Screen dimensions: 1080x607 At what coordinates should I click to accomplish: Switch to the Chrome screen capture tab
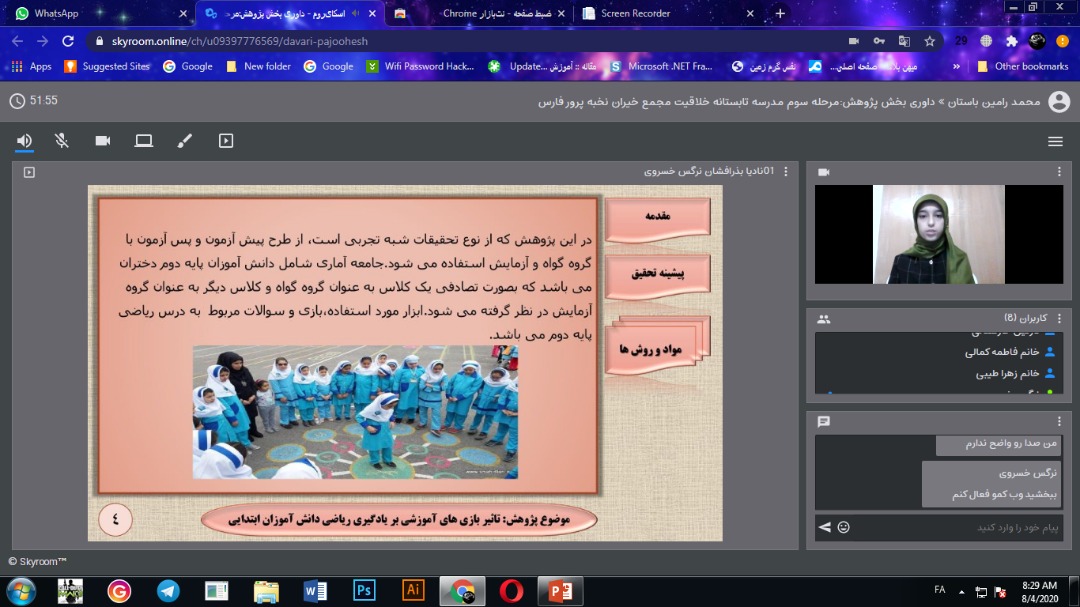[479, 13]
